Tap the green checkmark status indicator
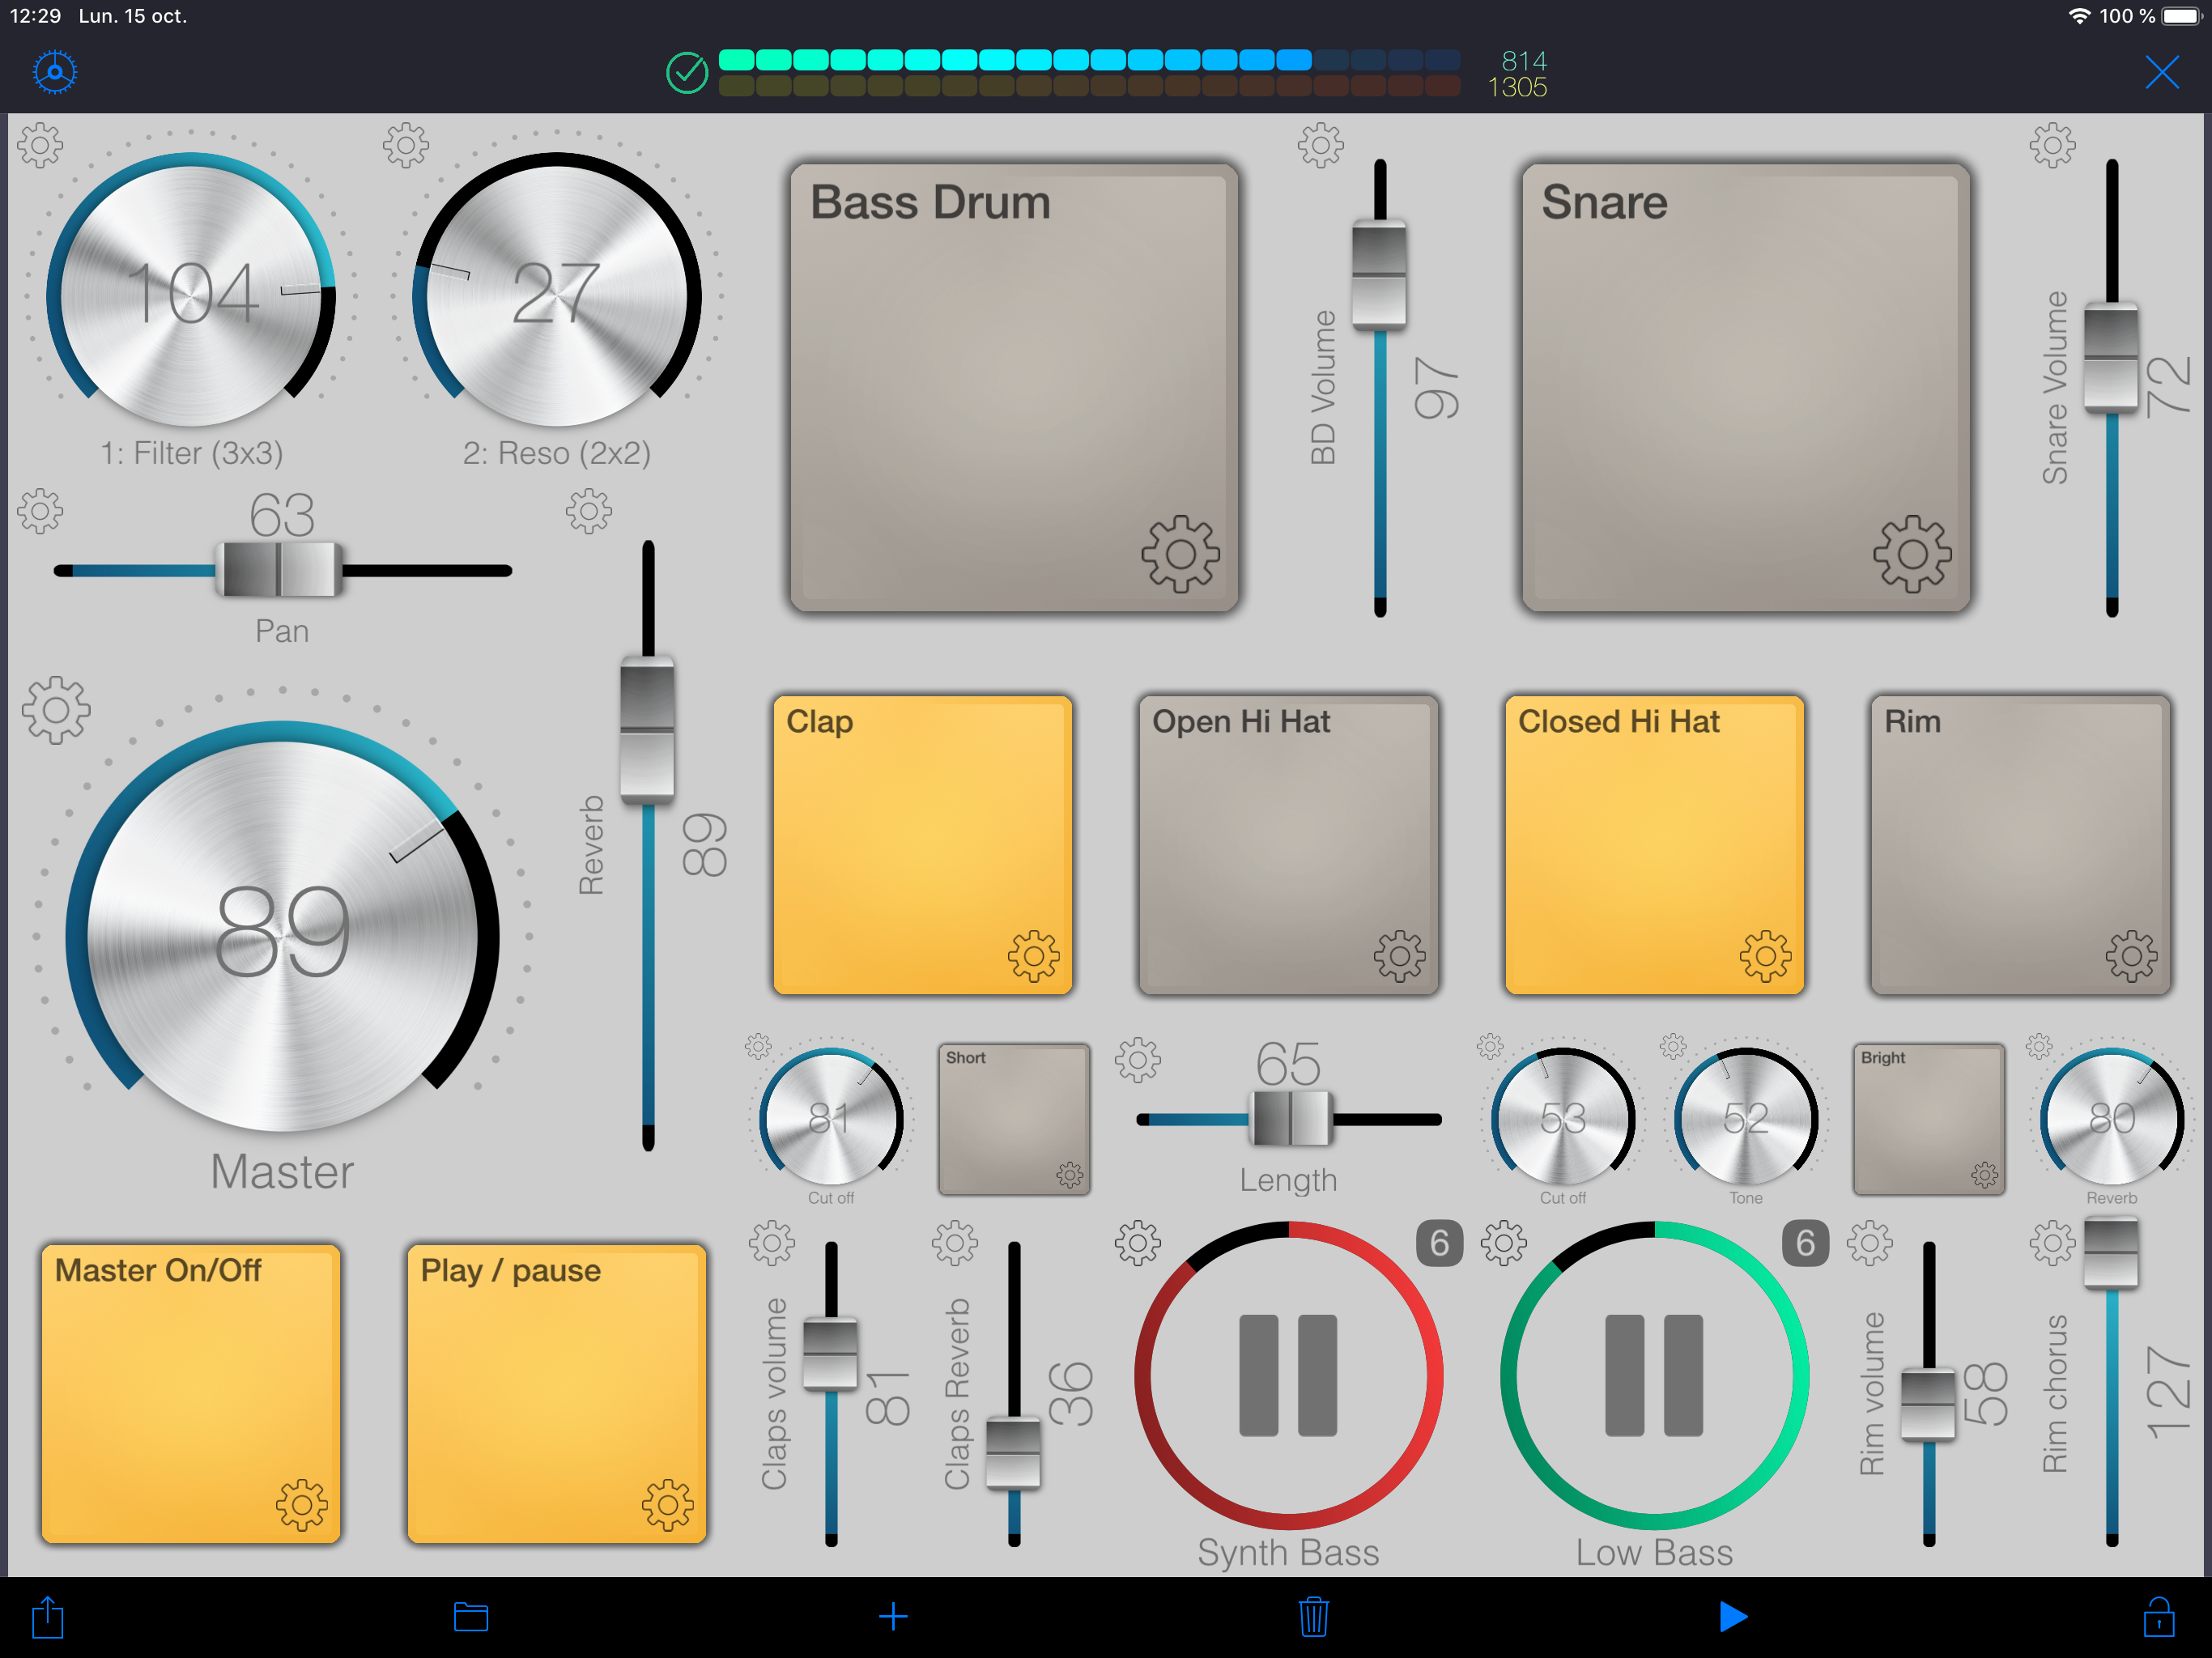The width and height of the screenshot is (2212, 1658). click(687, 73)
